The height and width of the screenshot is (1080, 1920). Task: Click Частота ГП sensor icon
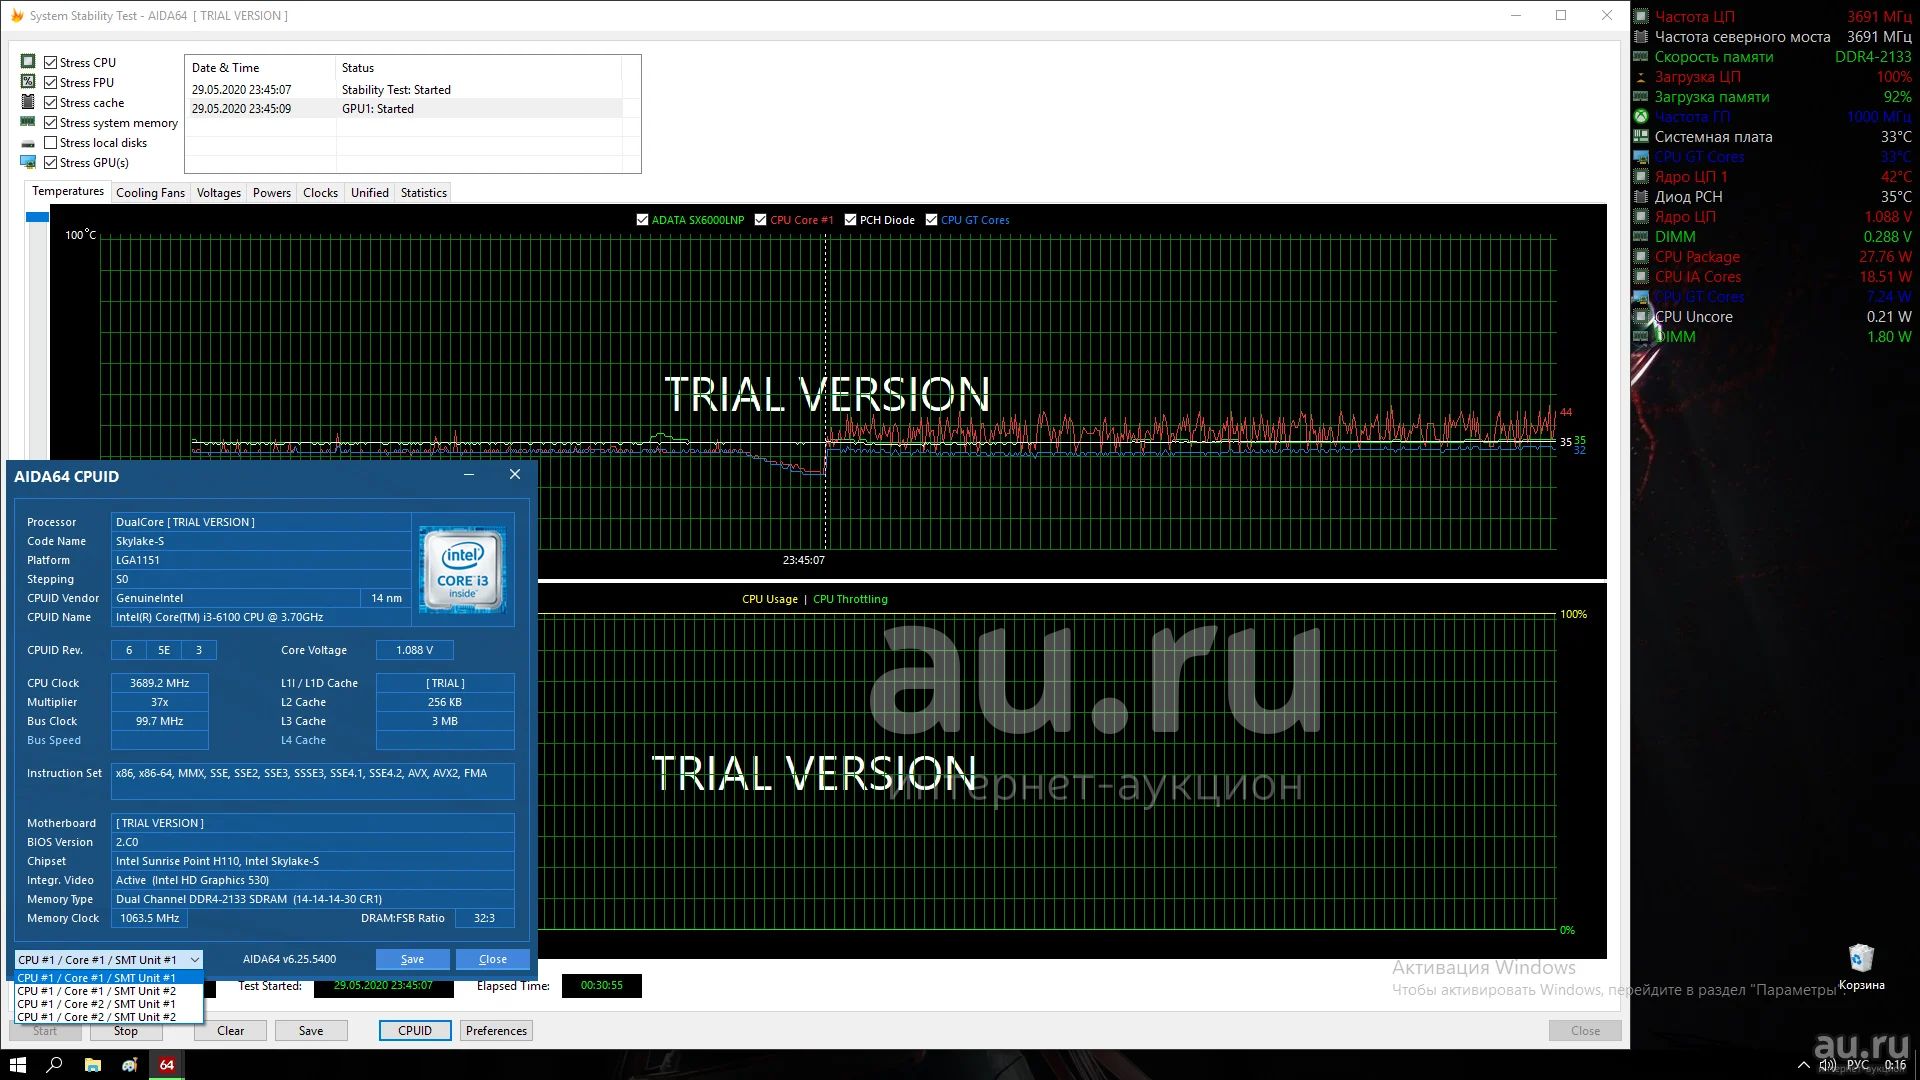(x=1641, y=117)
